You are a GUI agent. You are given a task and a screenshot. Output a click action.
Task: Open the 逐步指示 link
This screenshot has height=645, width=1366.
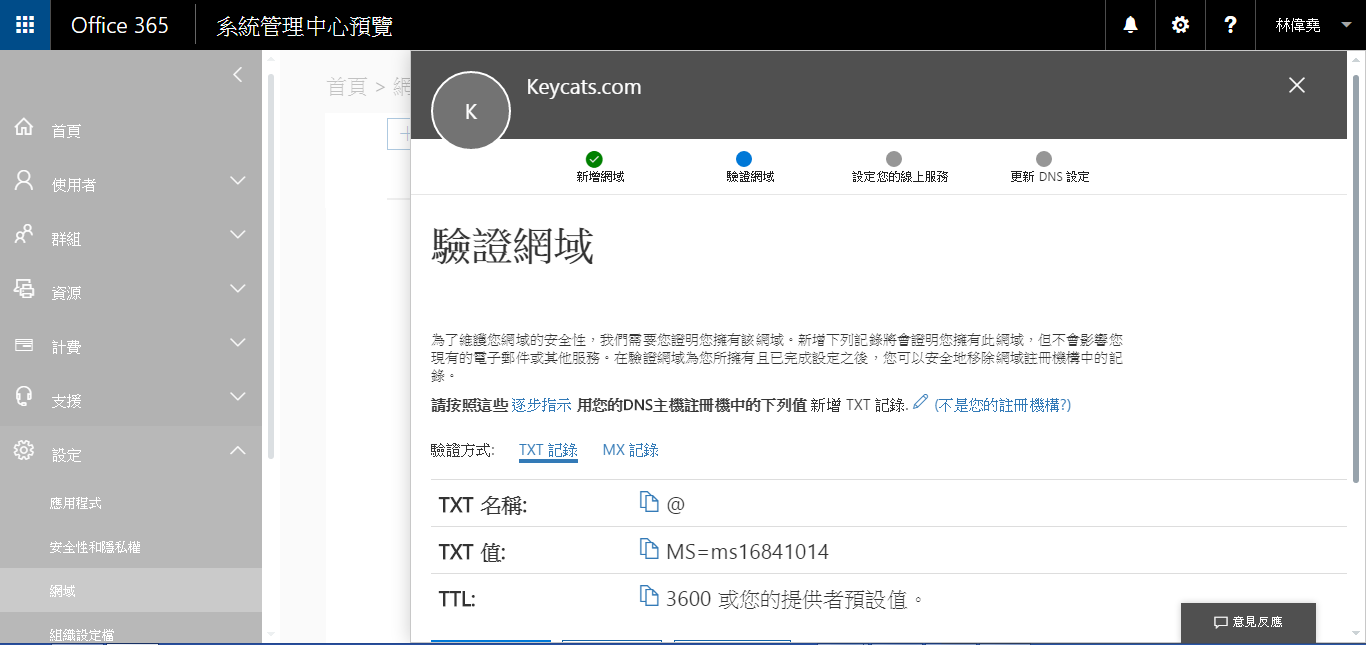(x=541, y=405)
